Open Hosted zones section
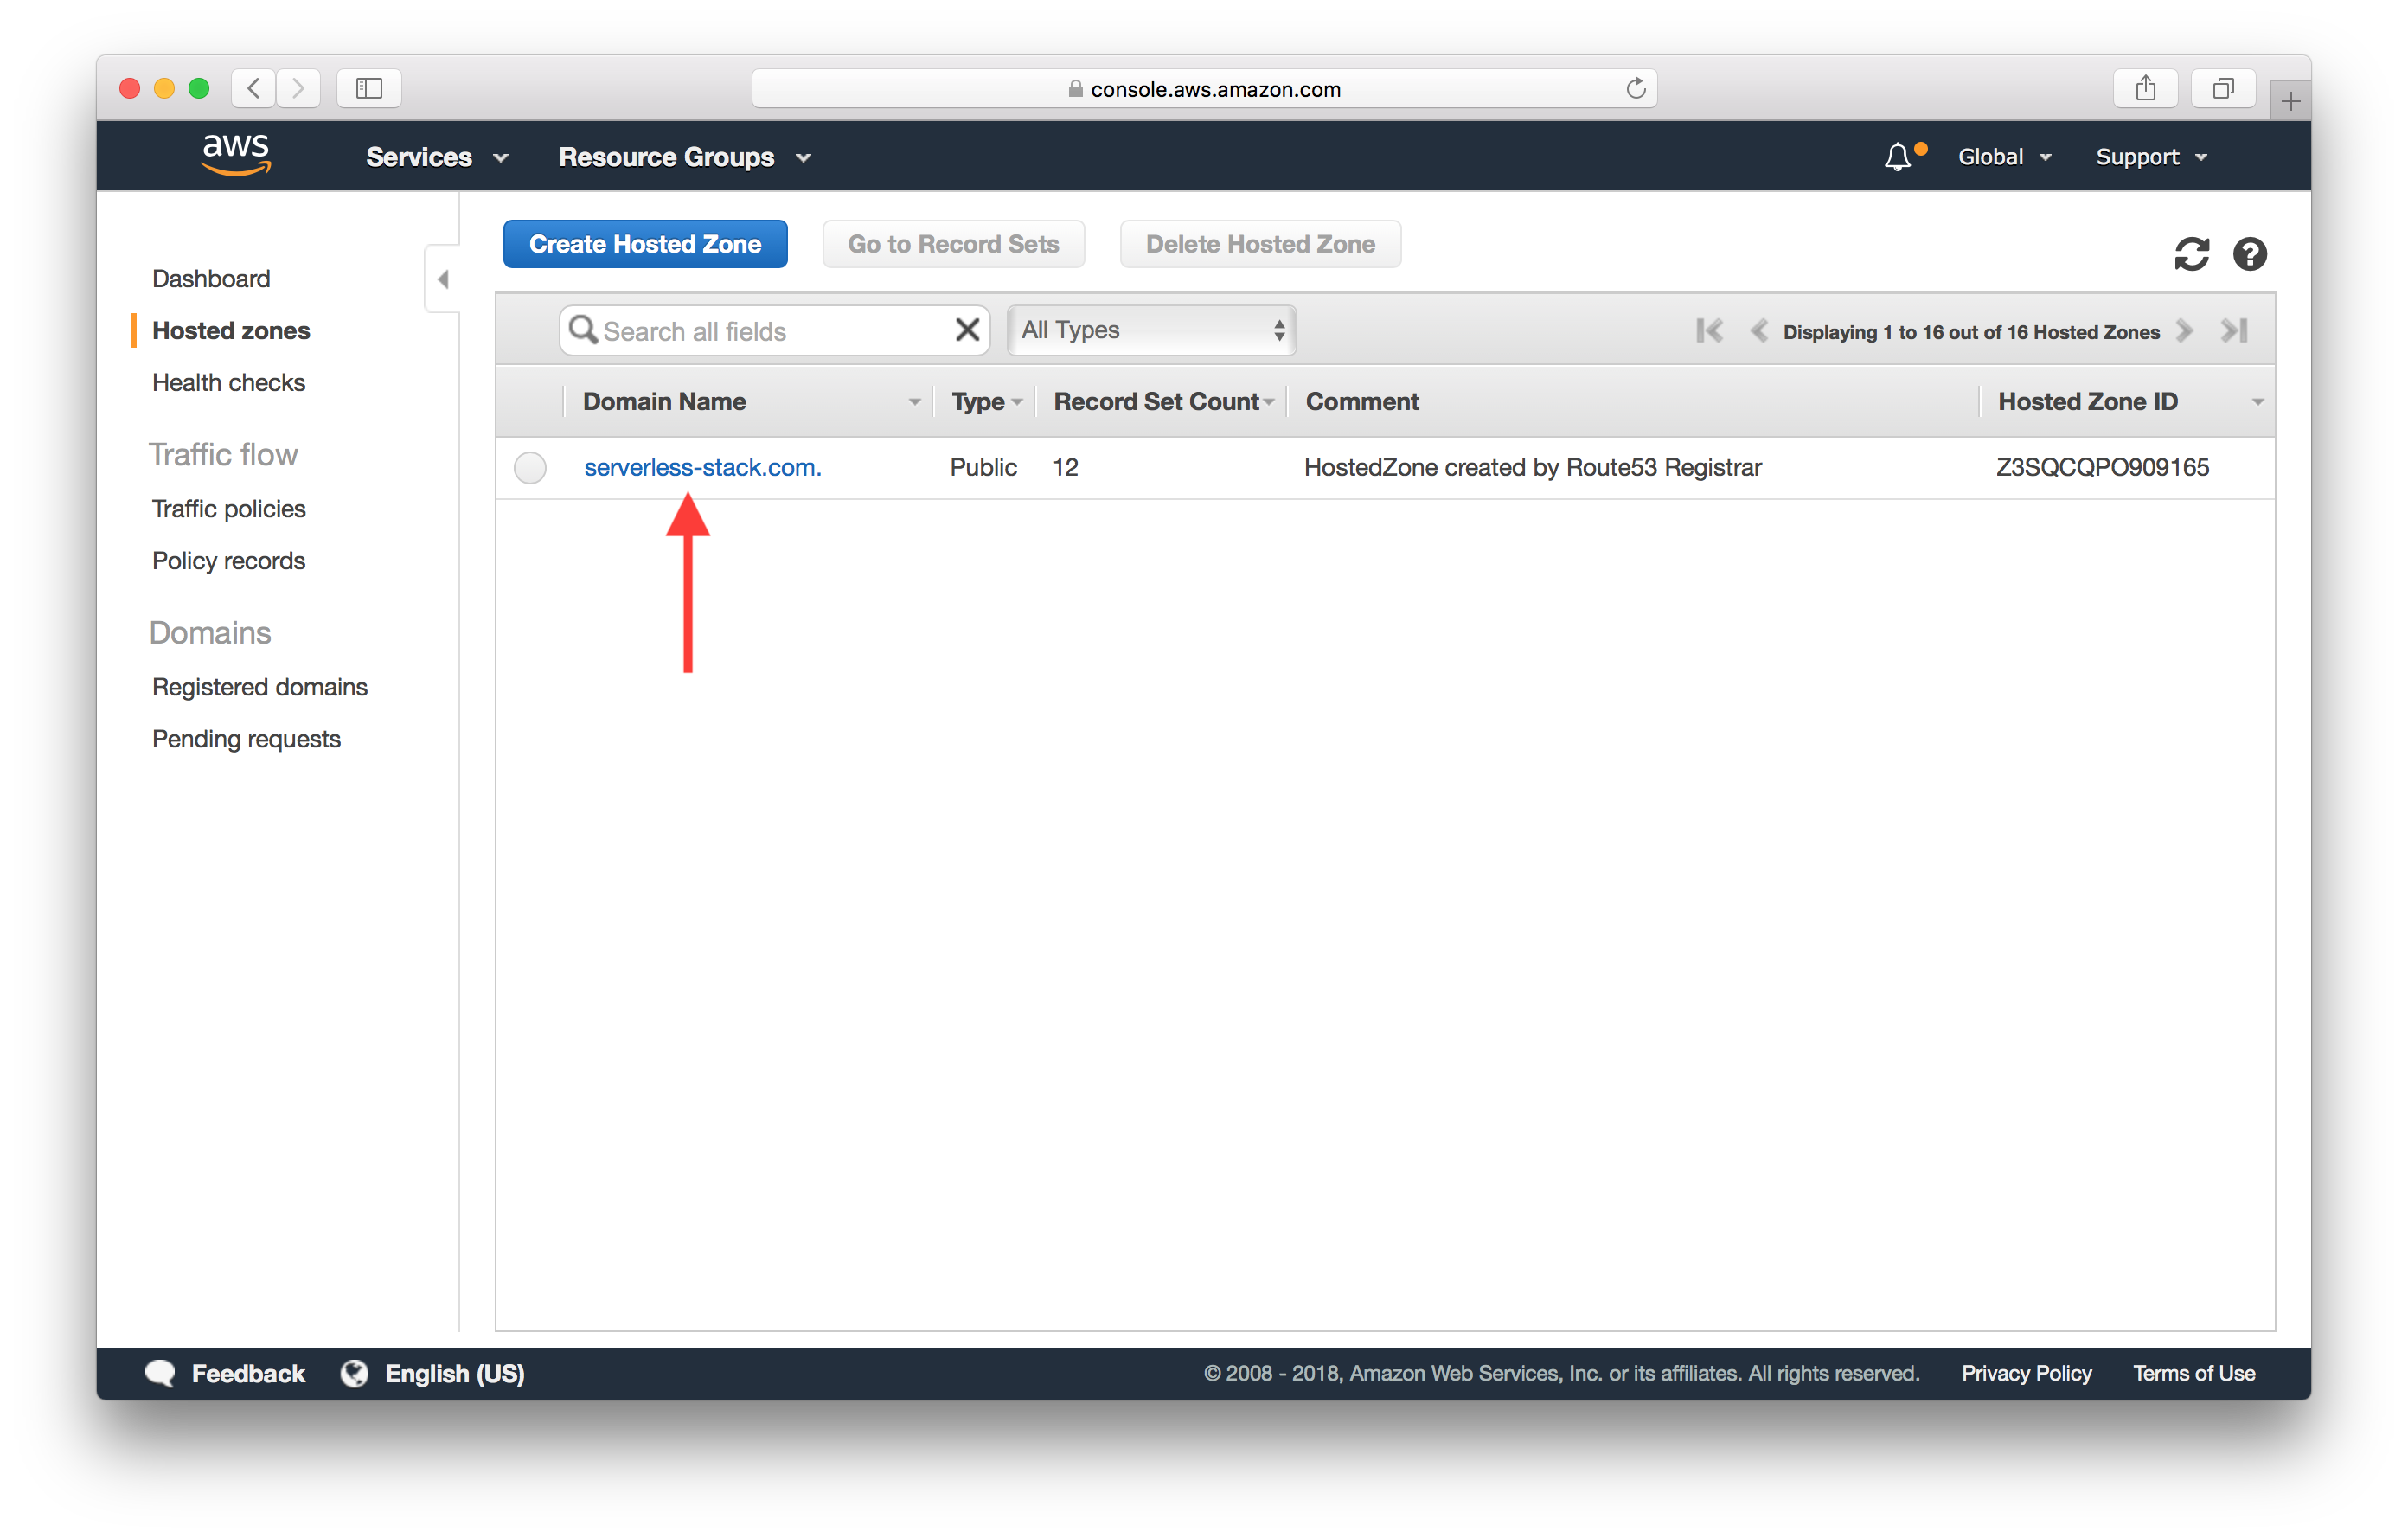The width and height of the screenshot is (2408, 1538). (x=232, y=330)
